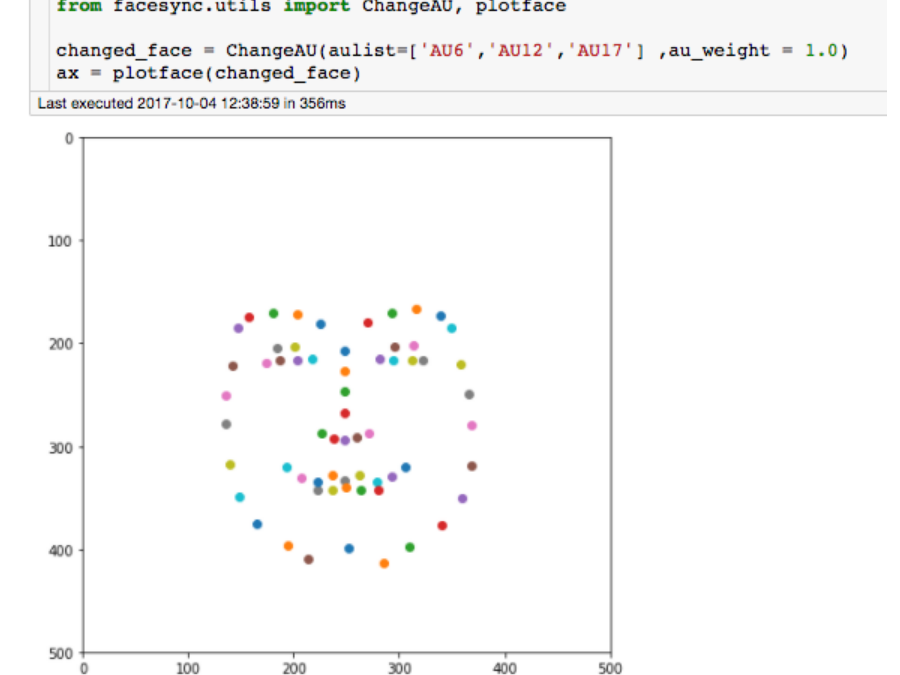Viewport: 900px width, 675px height.
Task: Click the x-axis tick label 500
Action: point(610,668)
